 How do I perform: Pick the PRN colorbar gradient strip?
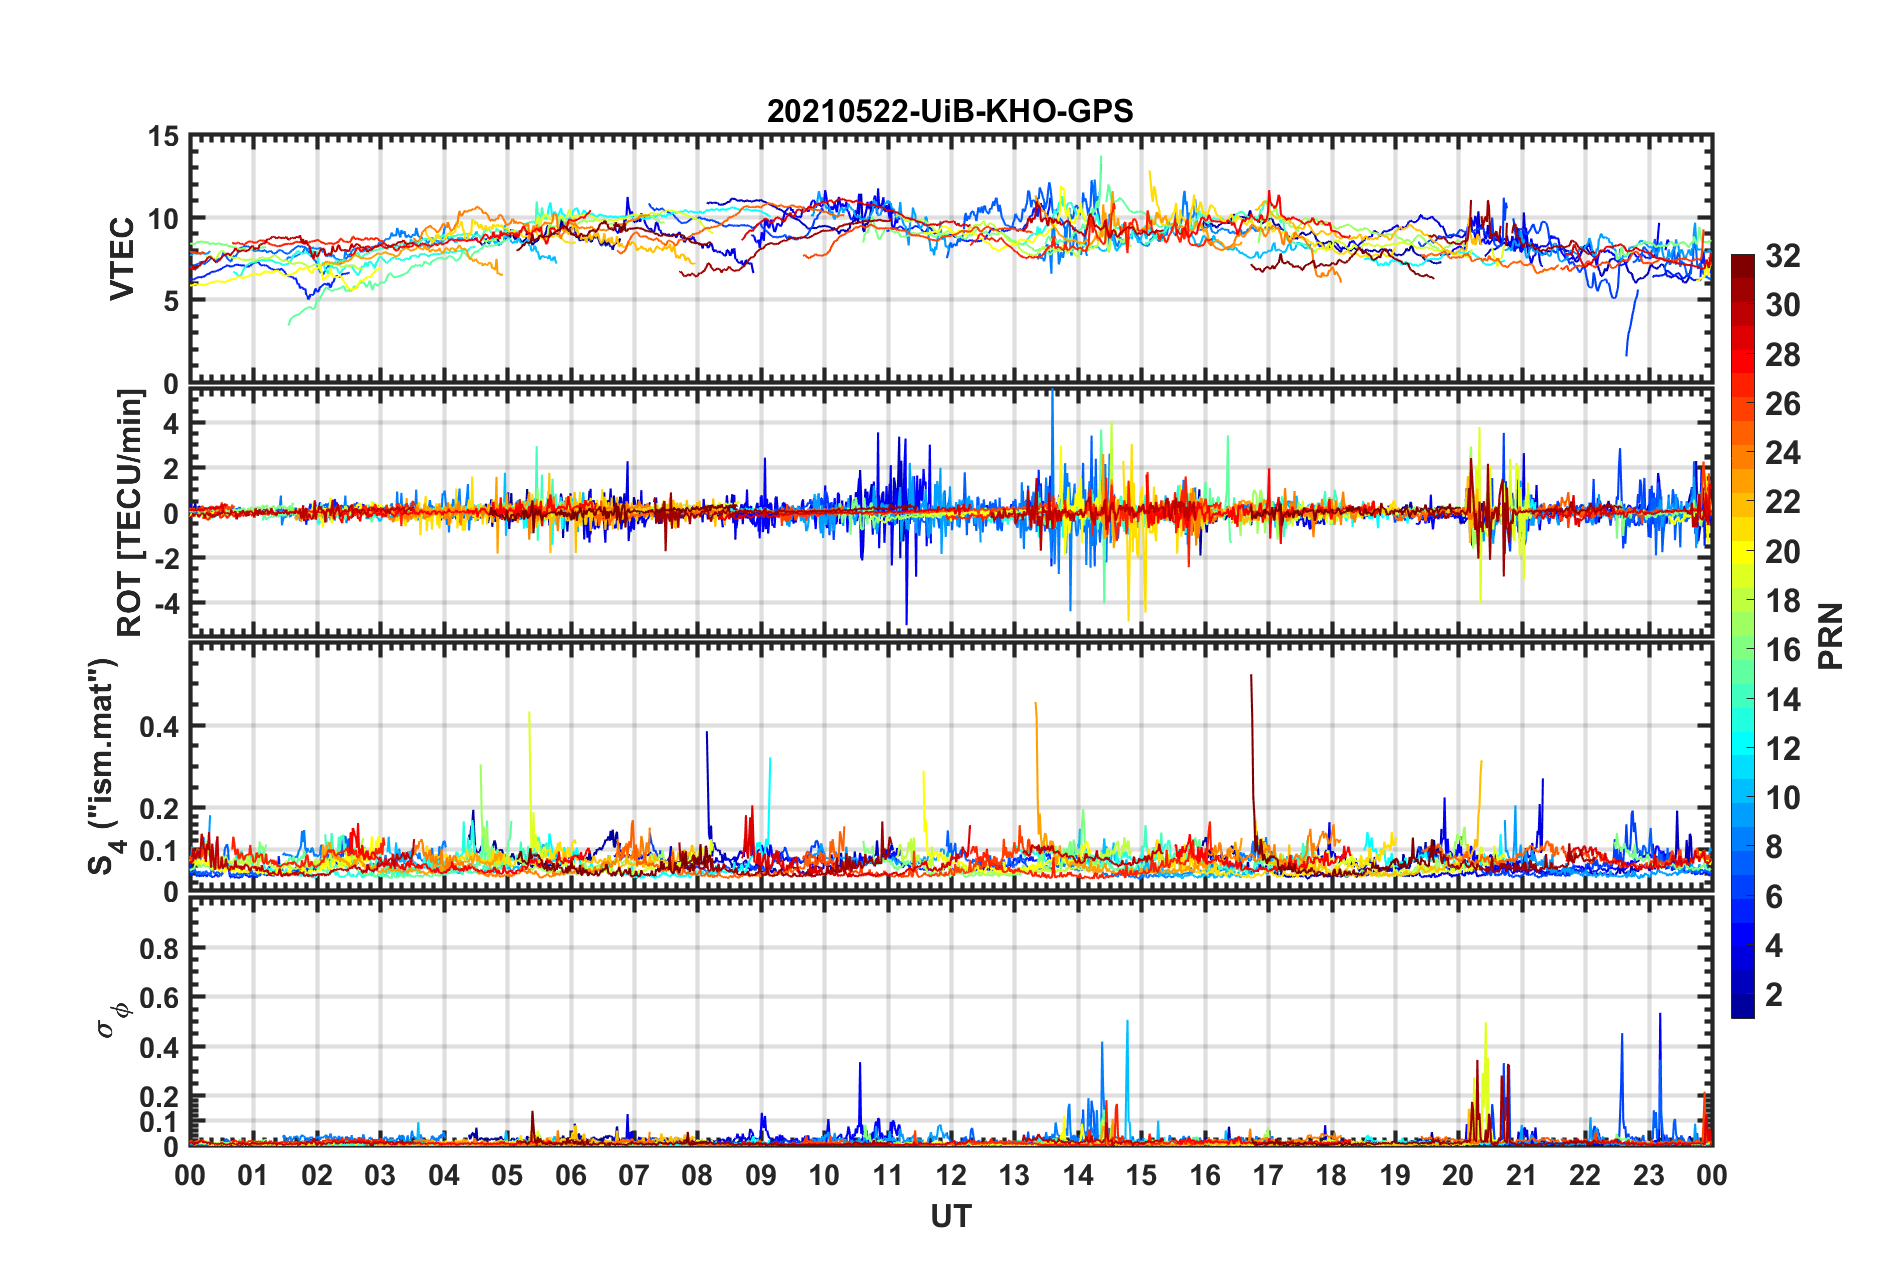[x=1743, y=636]
